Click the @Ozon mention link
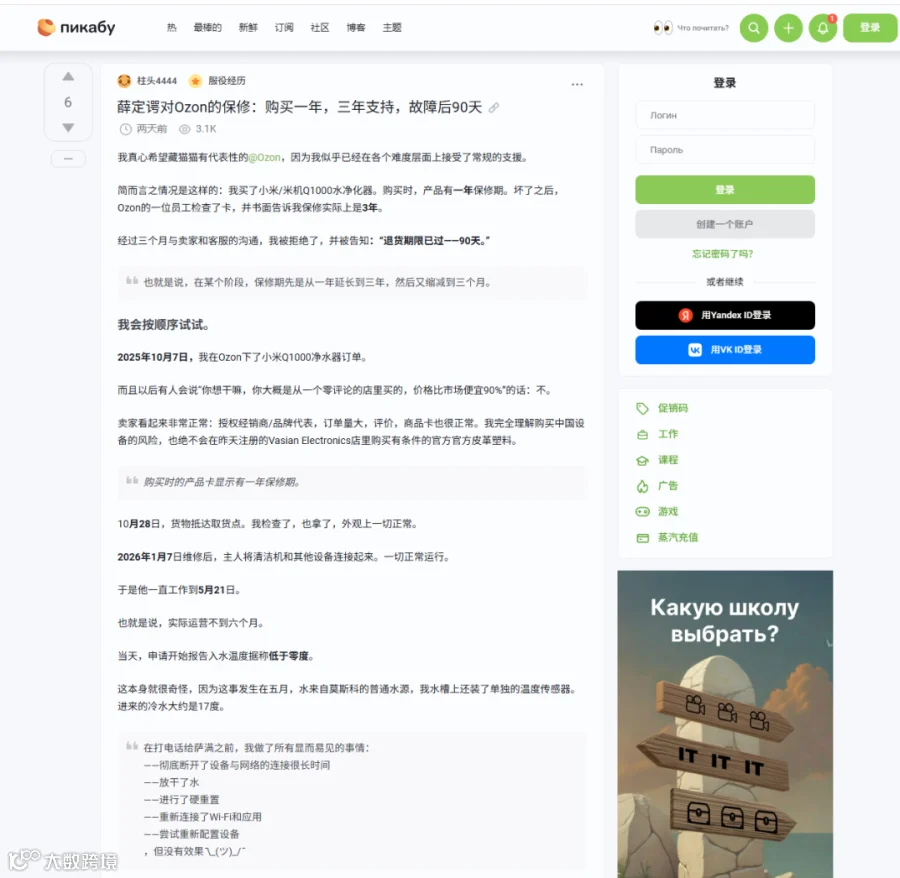The width and height of the screenshot is (900, 878). (265, 157)
